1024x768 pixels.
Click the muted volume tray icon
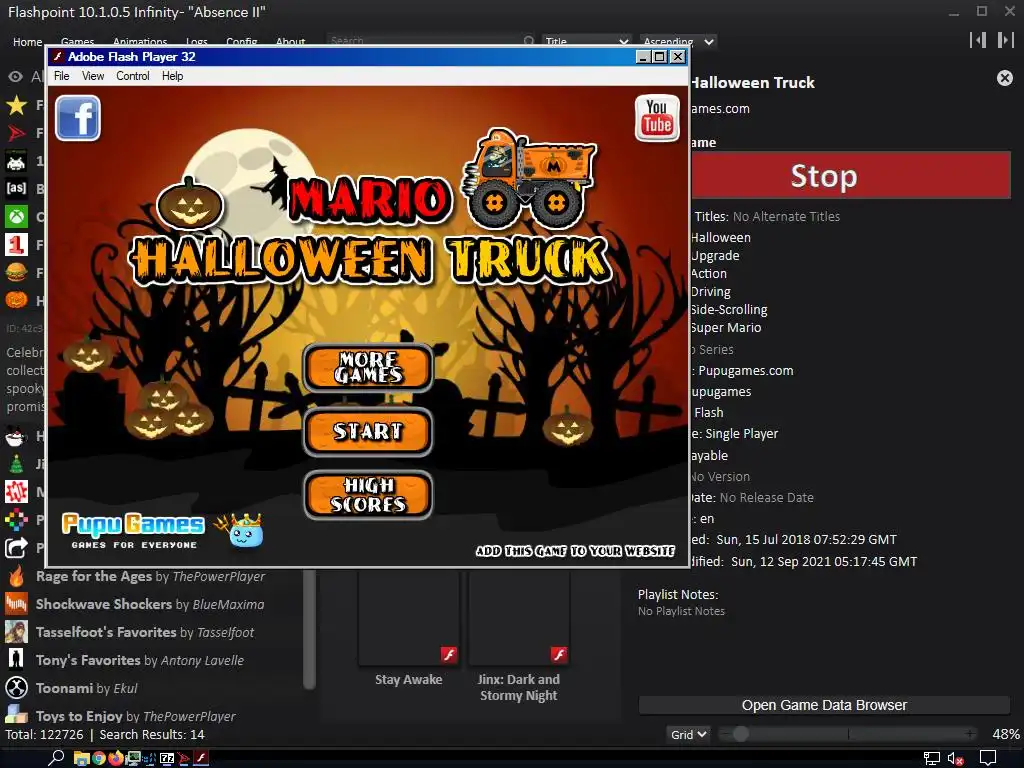pos(955,758)
